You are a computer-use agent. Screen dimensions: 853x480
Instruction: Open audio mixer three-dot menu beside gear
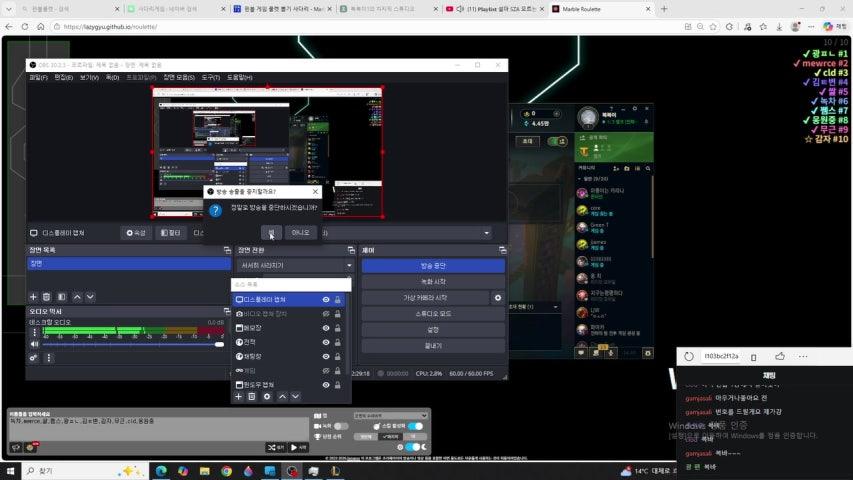[49, 358]
